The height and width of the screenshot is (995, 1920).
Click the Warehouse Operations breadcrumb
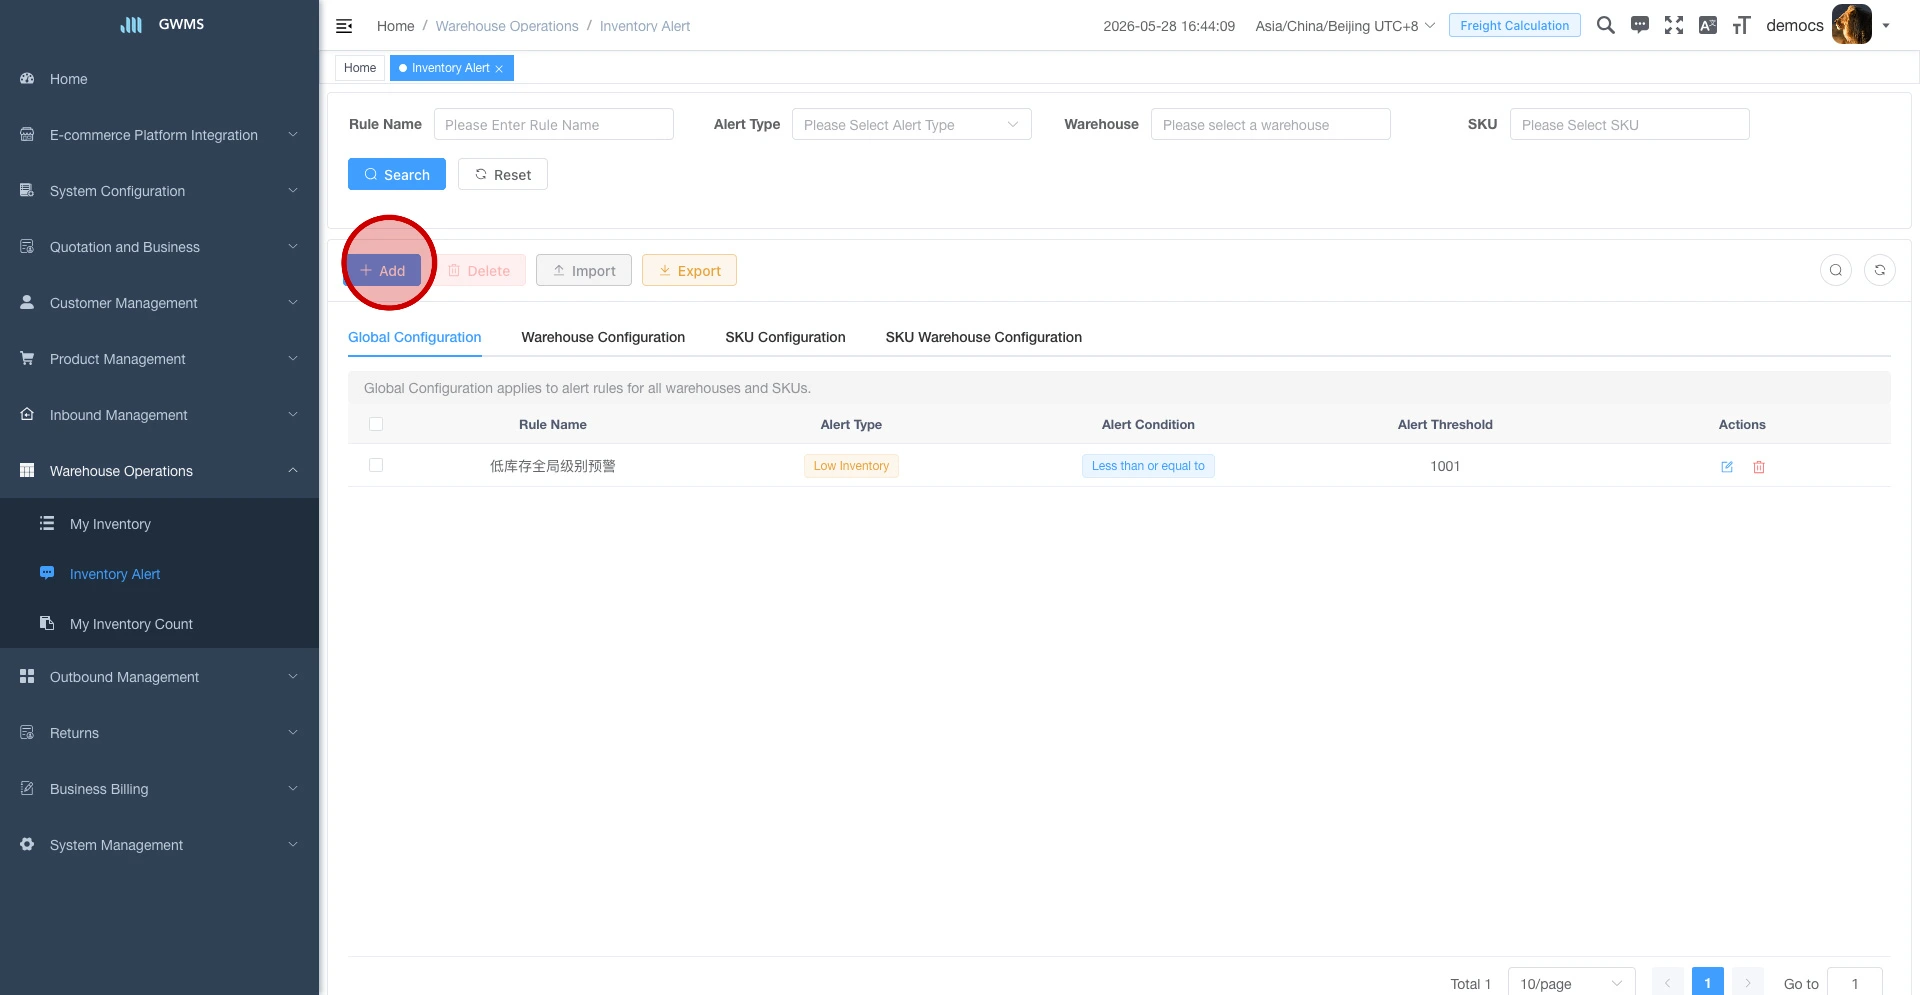[x=507, y=26]
